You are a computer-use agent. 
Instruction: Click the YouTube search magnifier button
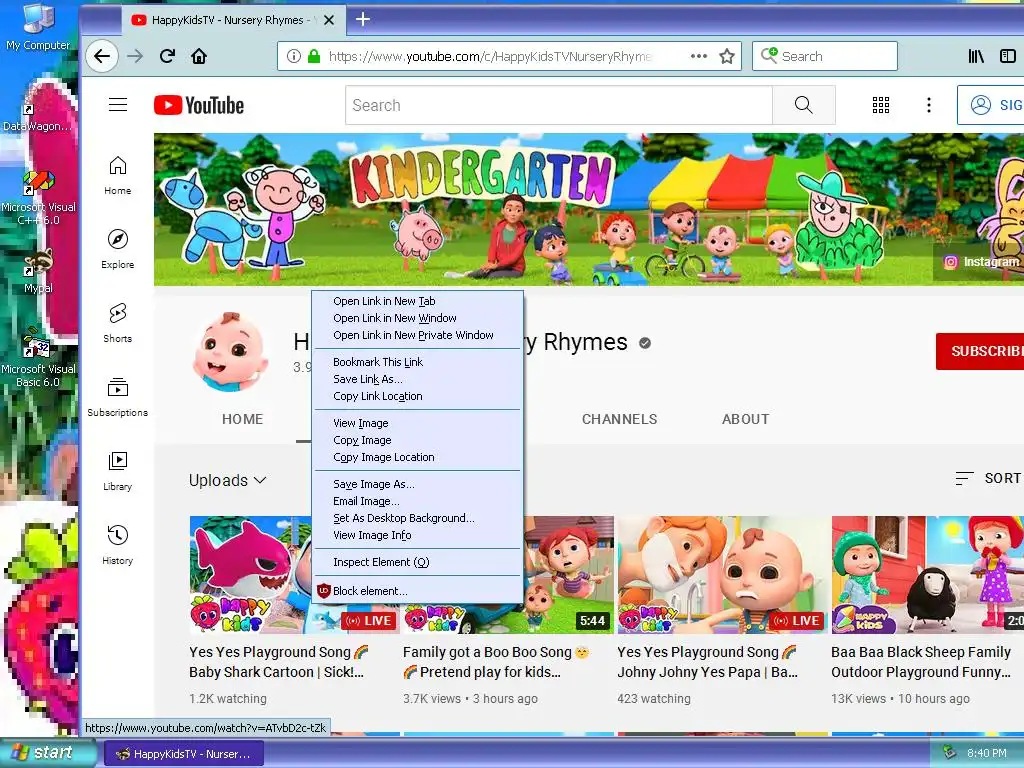click(x=803, y=104)
